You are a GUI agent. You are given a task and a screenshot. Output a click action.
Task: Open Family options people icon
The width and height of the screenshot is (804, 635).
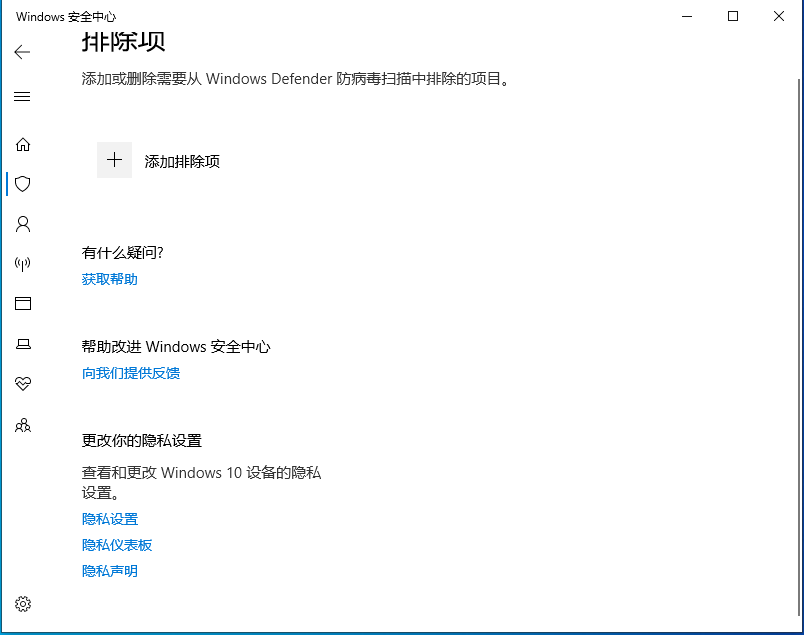click(23, 425)
